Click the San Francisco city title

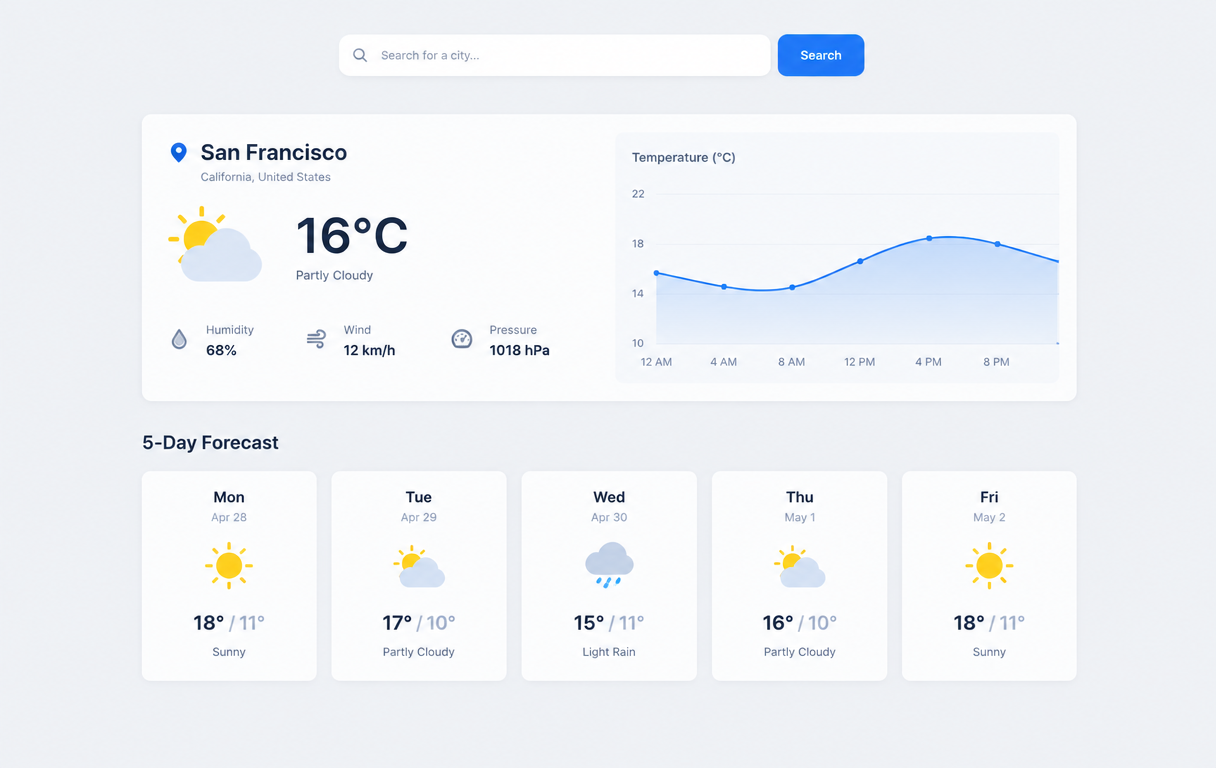point(274,153)
